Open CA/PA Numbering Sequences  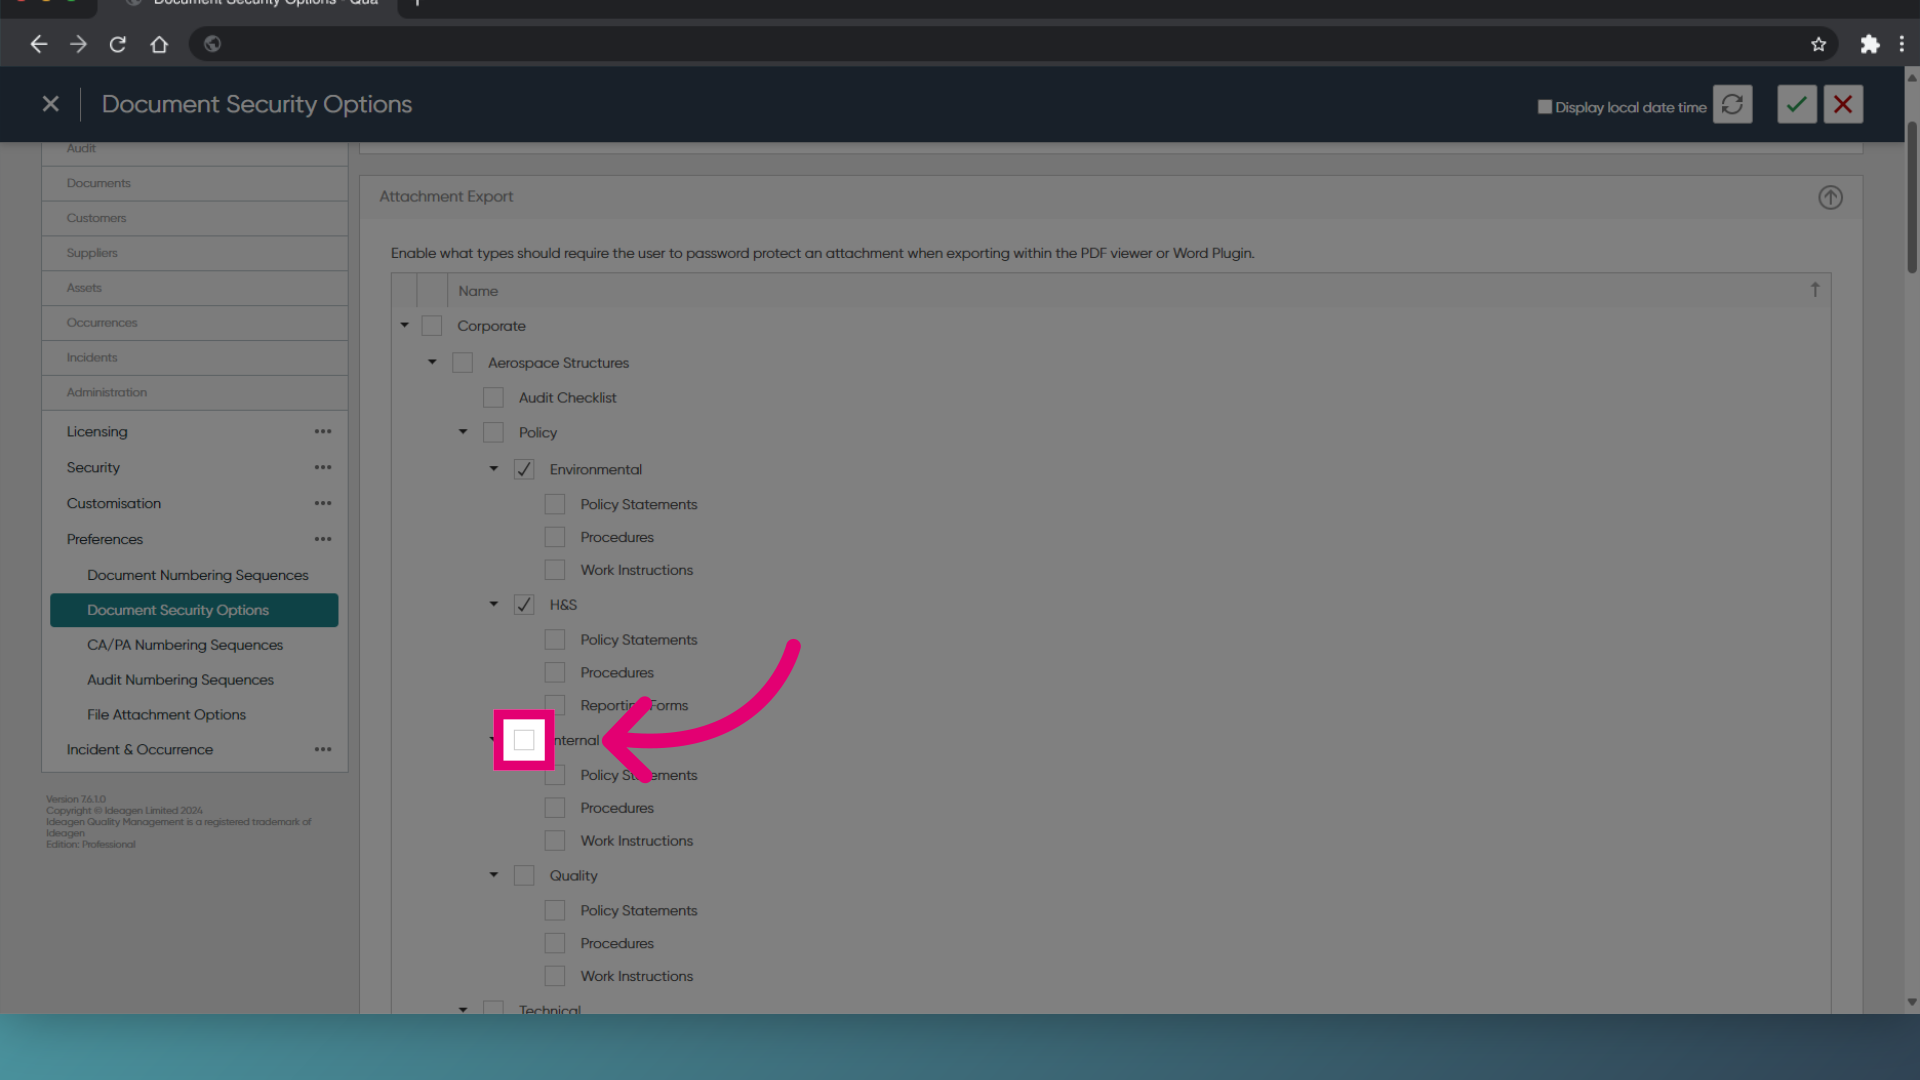[185, 645]
